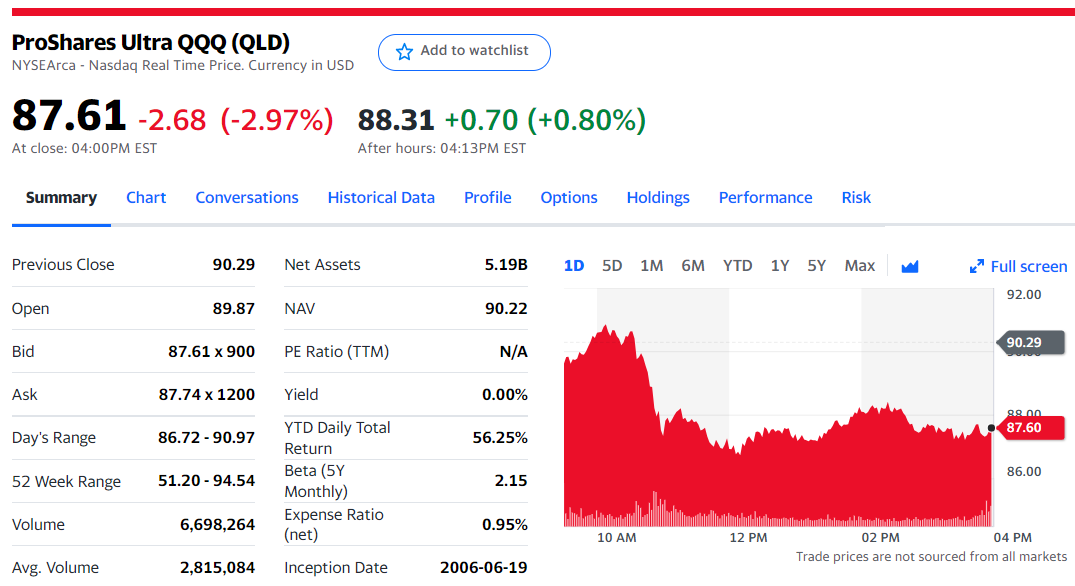Screen dimensions: 1075x586
Task: Click the closing price 87.61
Action: pos(69,115)
